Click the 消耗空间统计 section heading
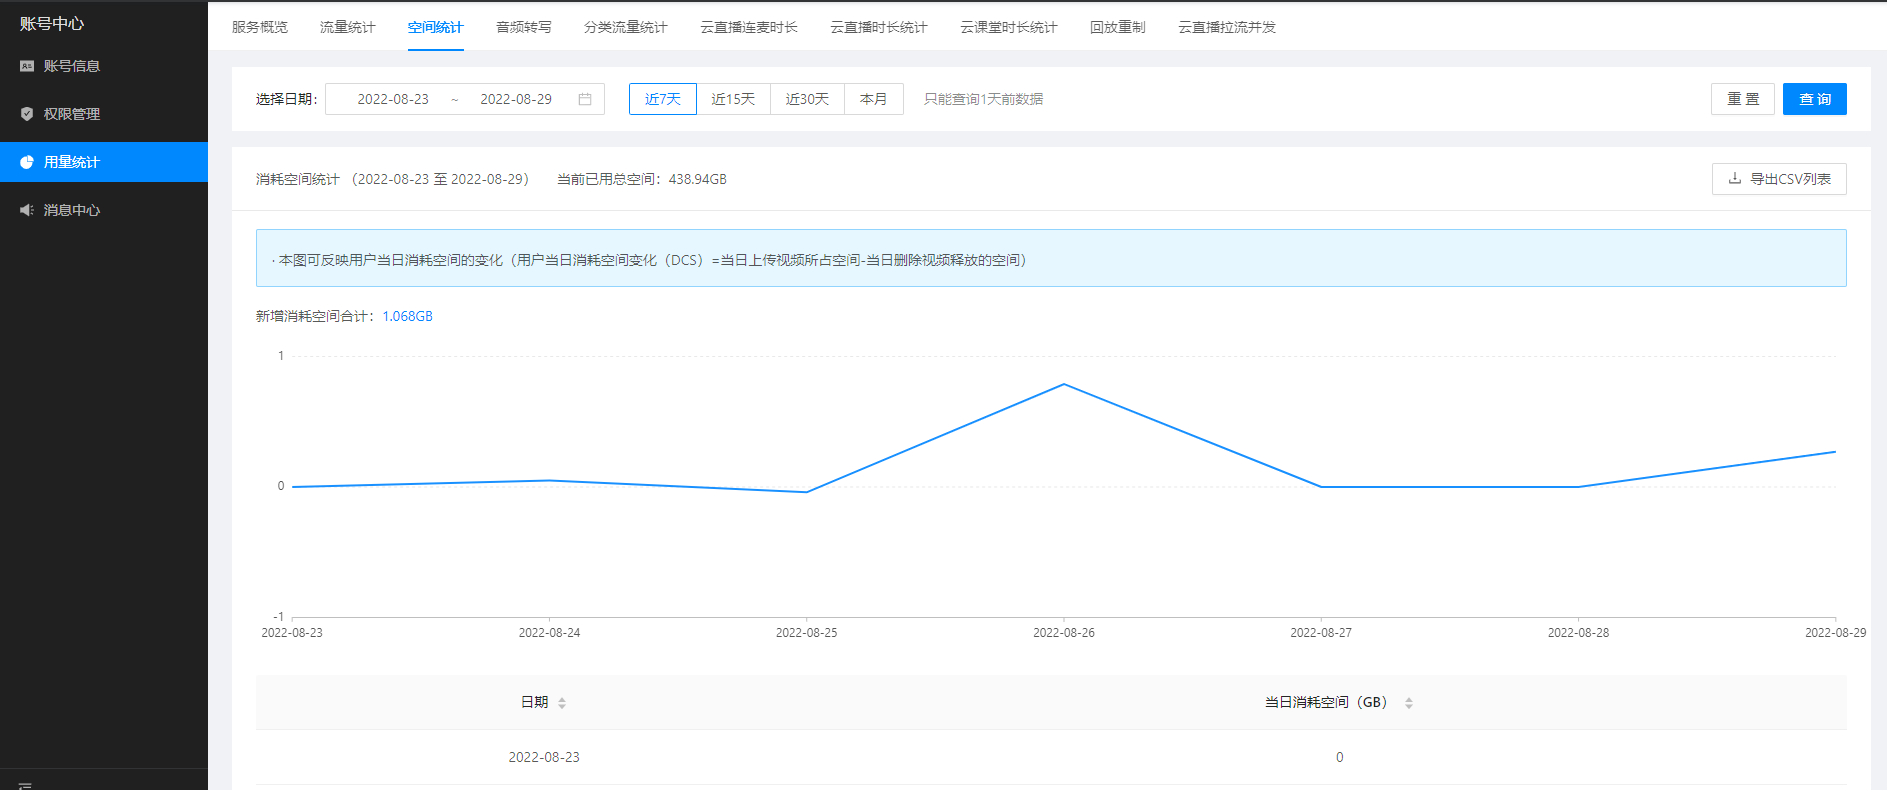Image resolution: width=1887 pixels, height=790 pixels. pos(298,179)
